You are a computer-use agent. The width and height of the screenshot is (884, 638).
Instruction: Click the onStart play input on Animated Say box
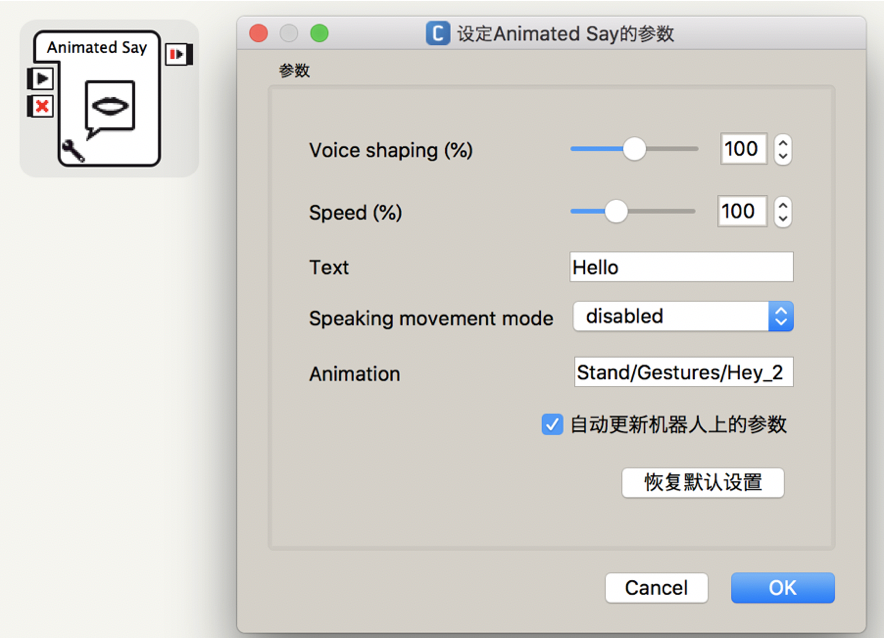click(41, 79)
